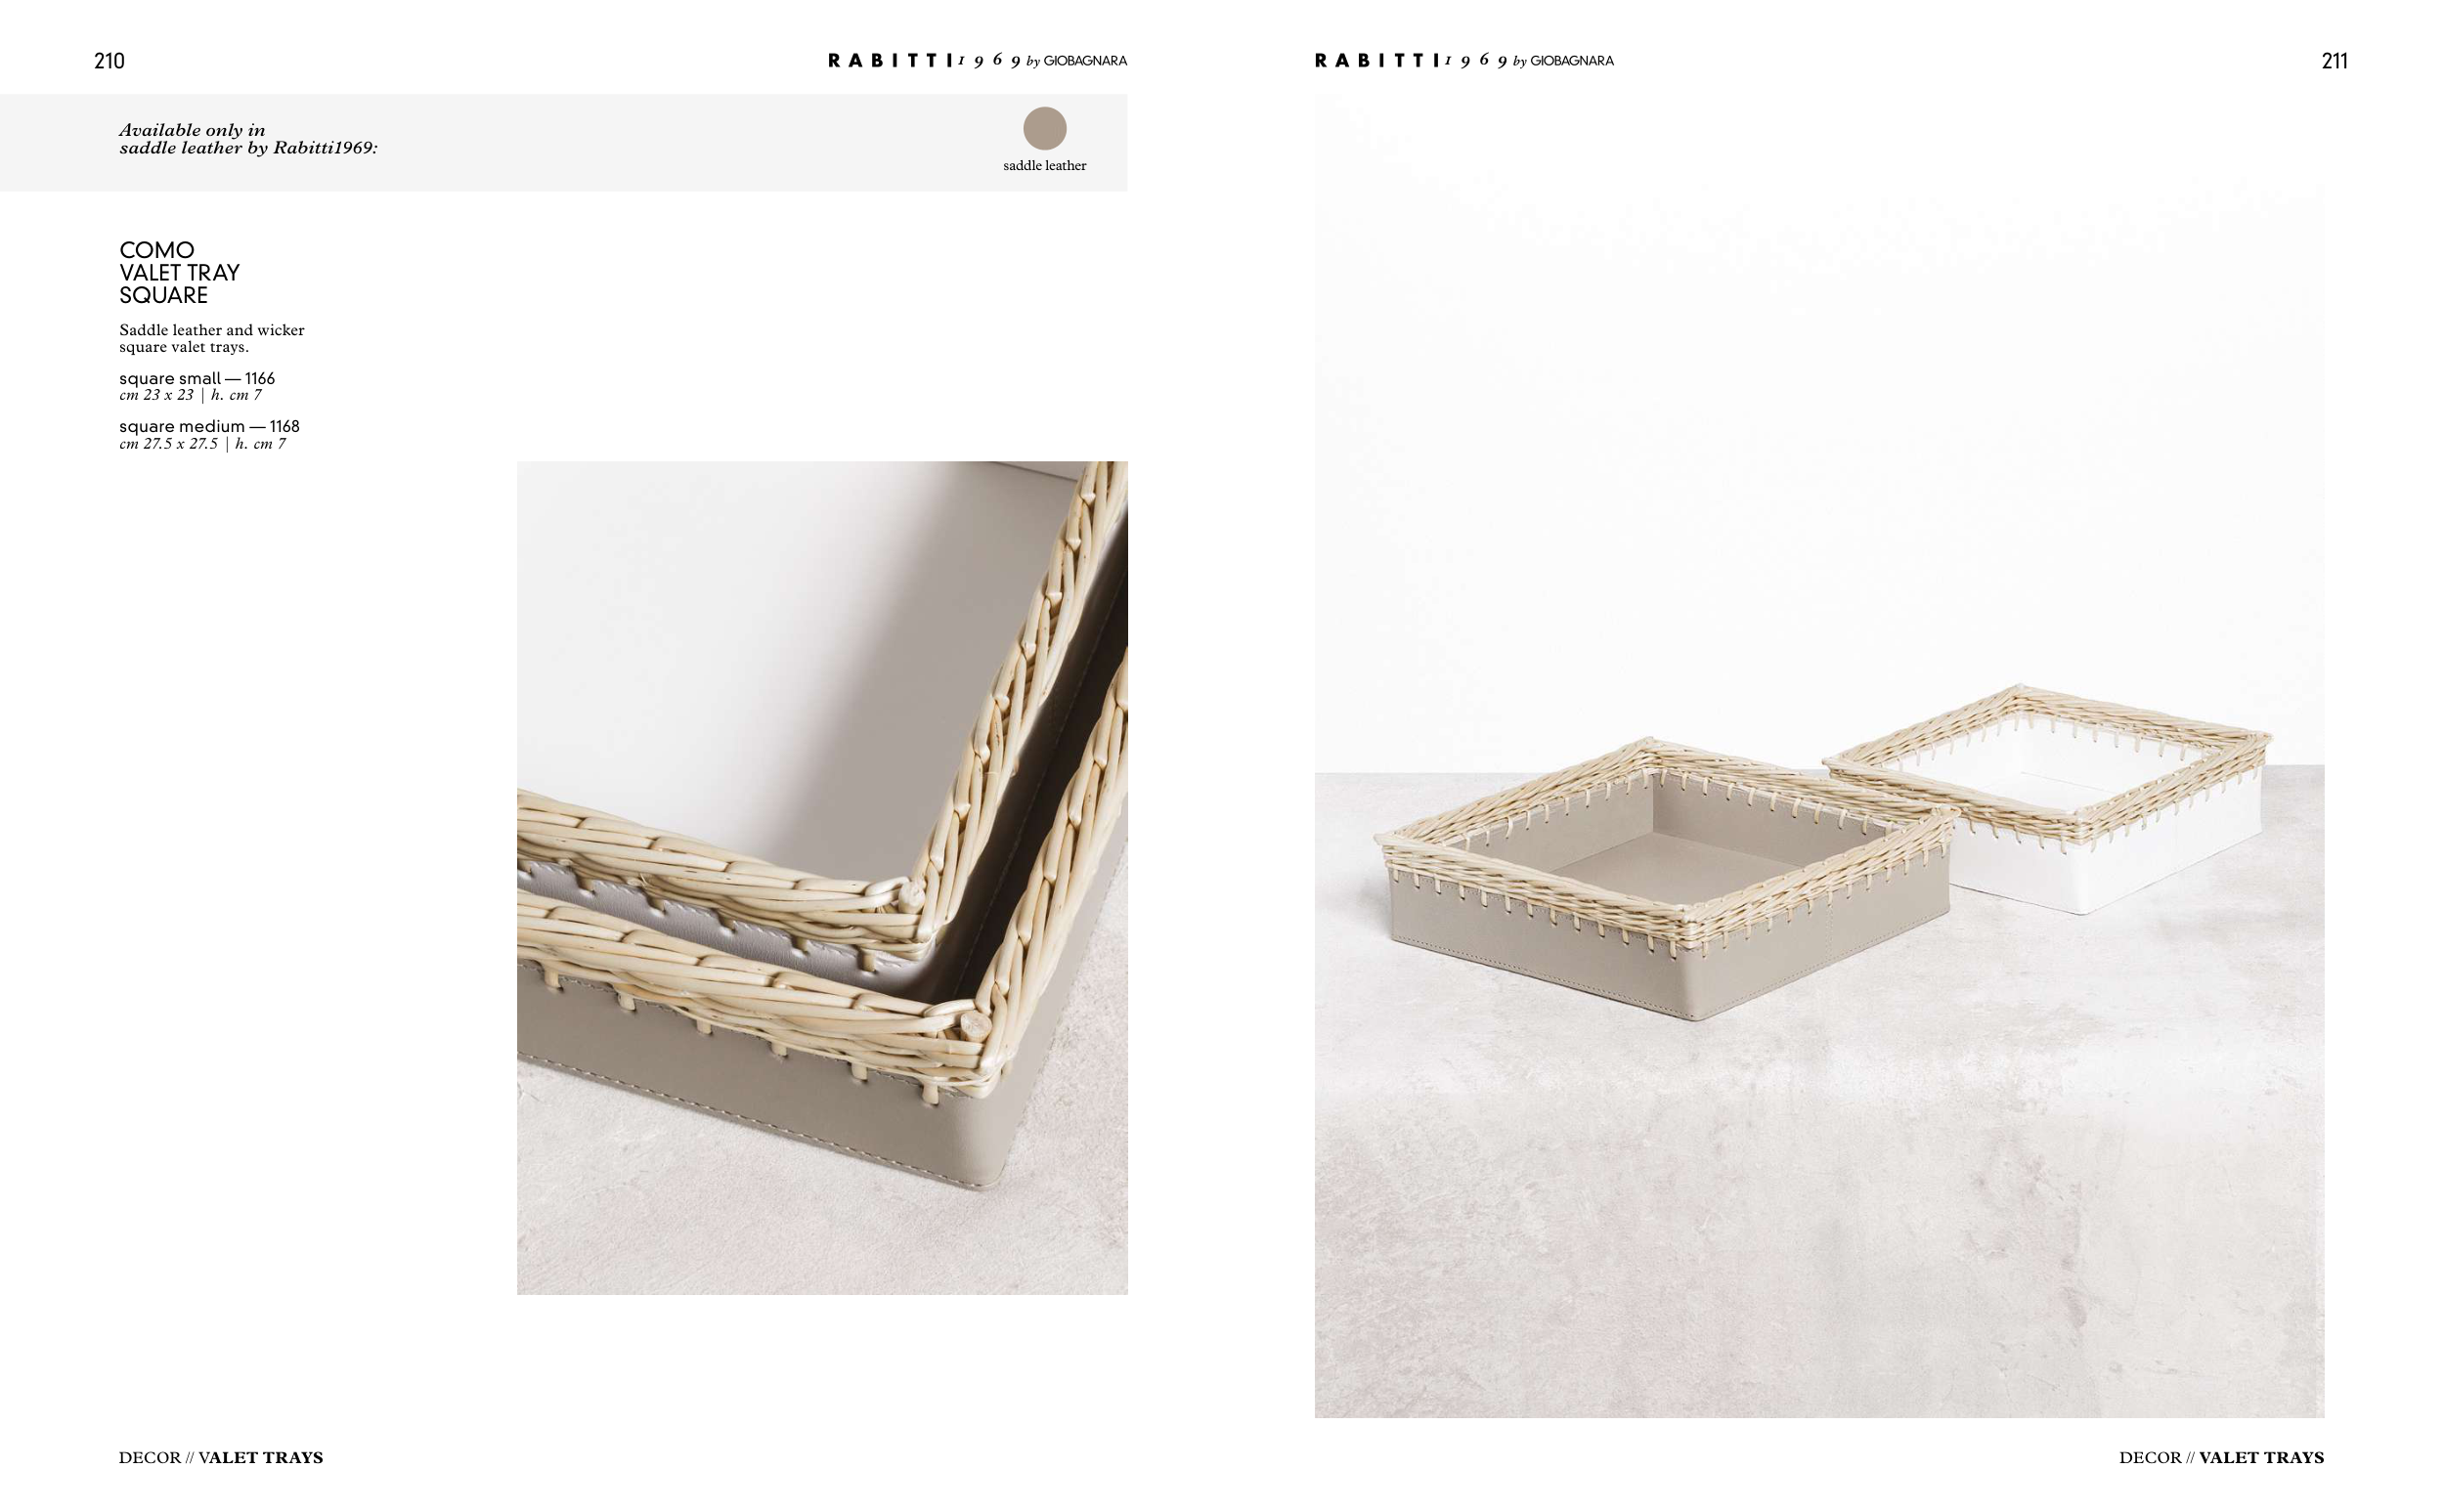Click the square small — 1166 item

197,378
